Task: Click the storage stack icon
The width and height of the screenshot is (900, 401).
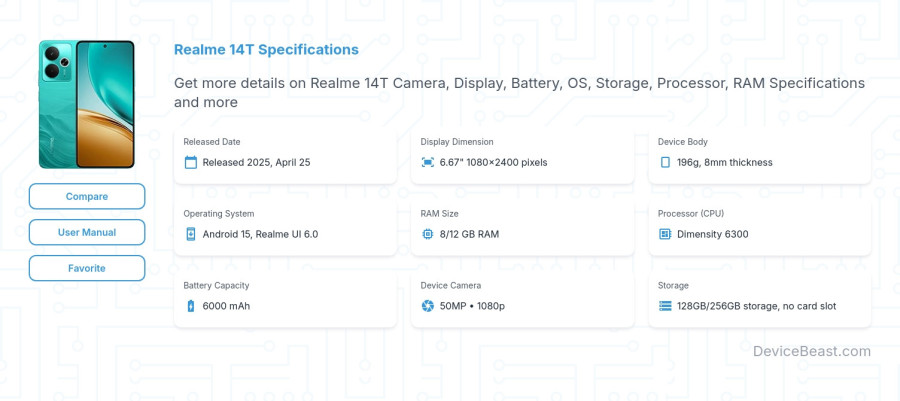Action: (x=665, y=306)
